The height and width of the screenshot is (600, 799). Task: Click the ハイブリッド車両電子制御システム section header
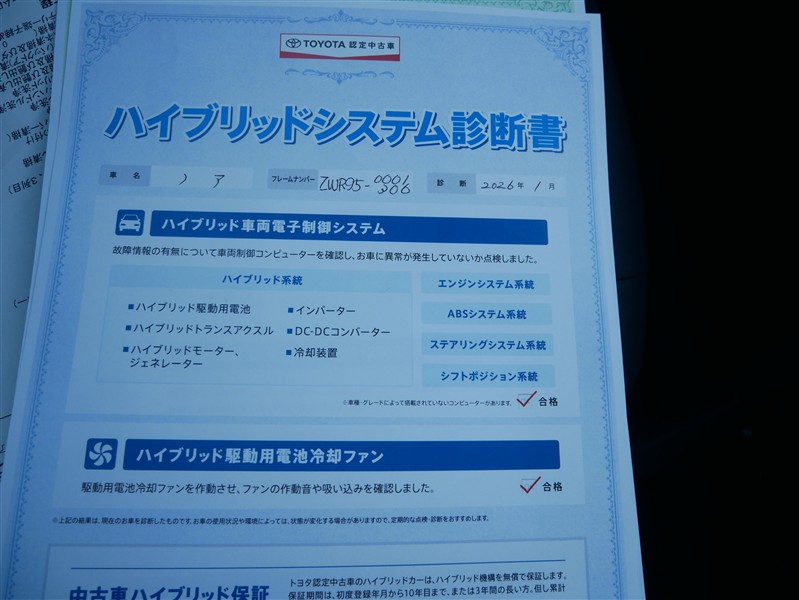(347, 228)
